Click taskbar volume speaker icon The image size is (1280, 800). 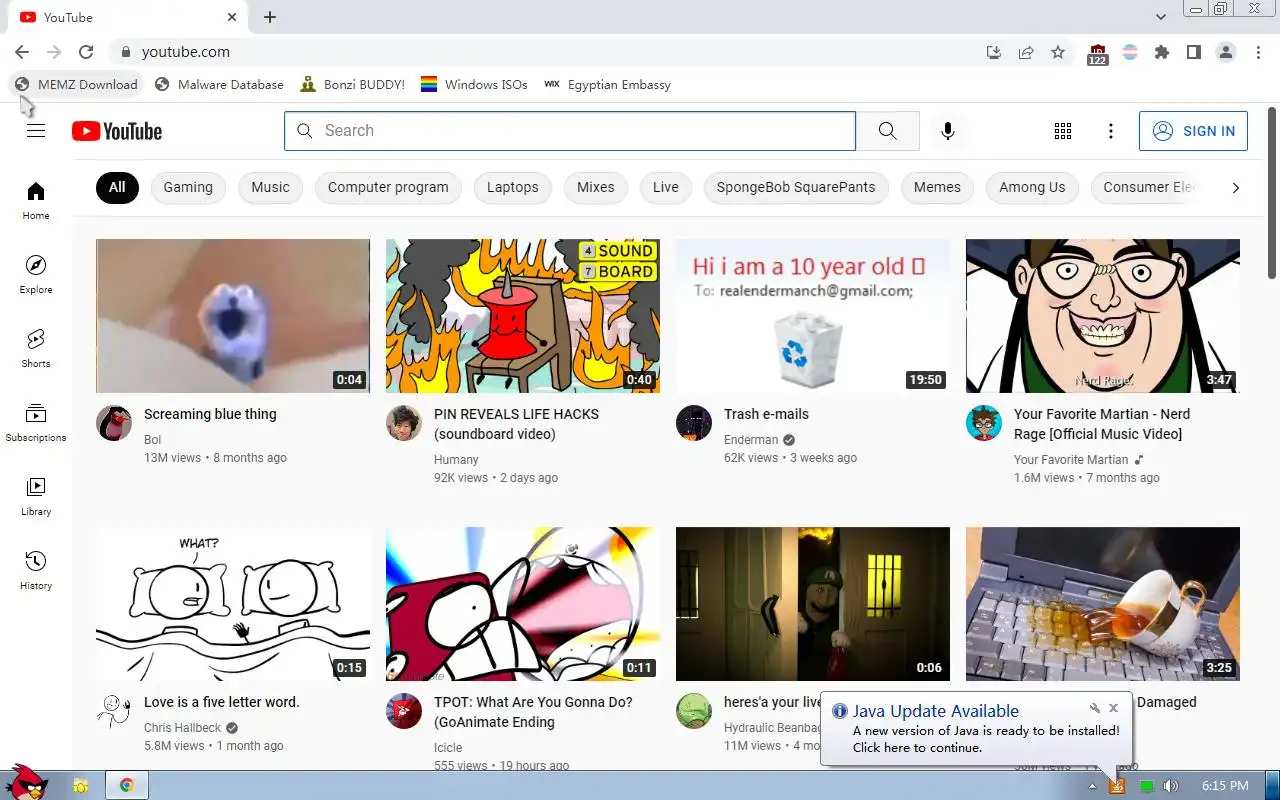tap(1171, 787)
